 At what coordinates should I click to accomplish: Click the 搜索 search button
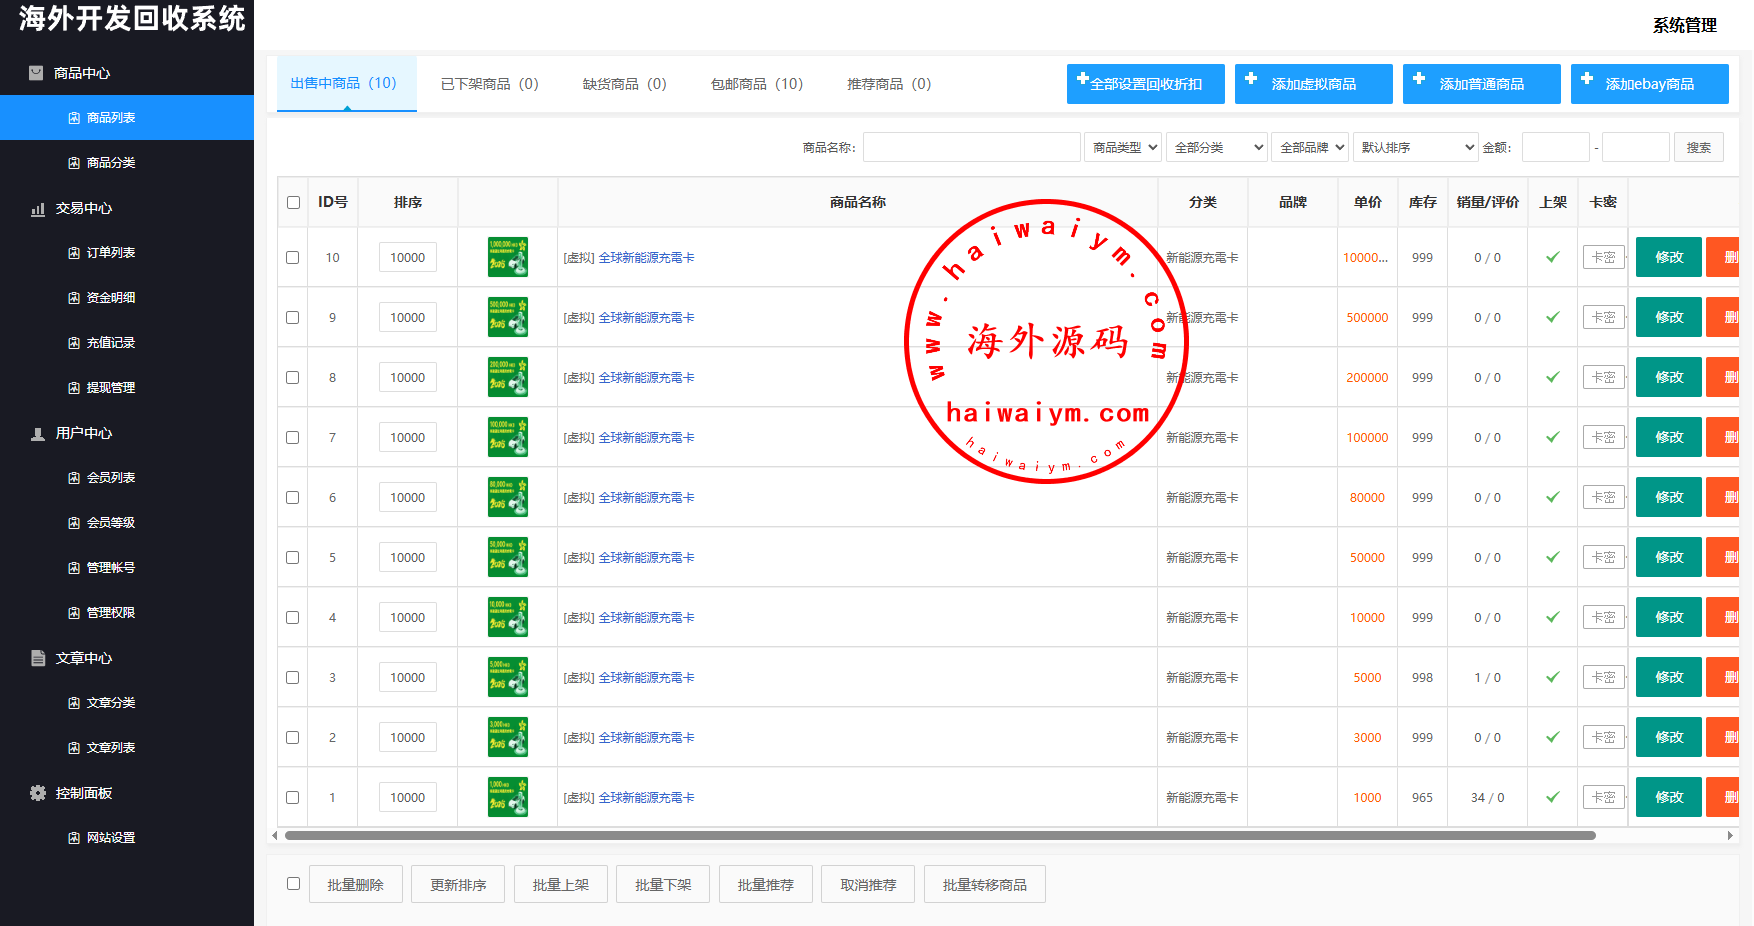click(x=1698, y=147)
